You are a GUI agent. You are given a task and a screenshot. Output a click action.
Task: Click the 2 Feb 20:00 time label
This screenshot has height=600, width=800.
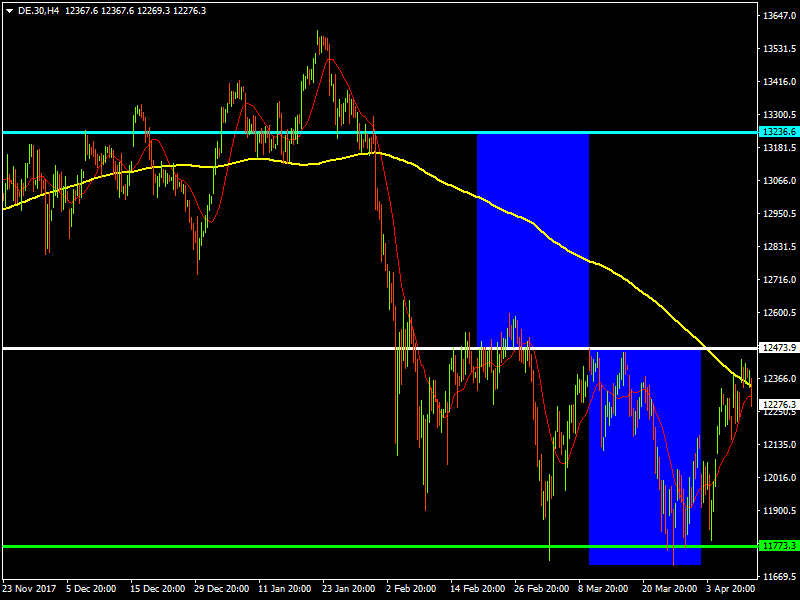click(412, 589)
